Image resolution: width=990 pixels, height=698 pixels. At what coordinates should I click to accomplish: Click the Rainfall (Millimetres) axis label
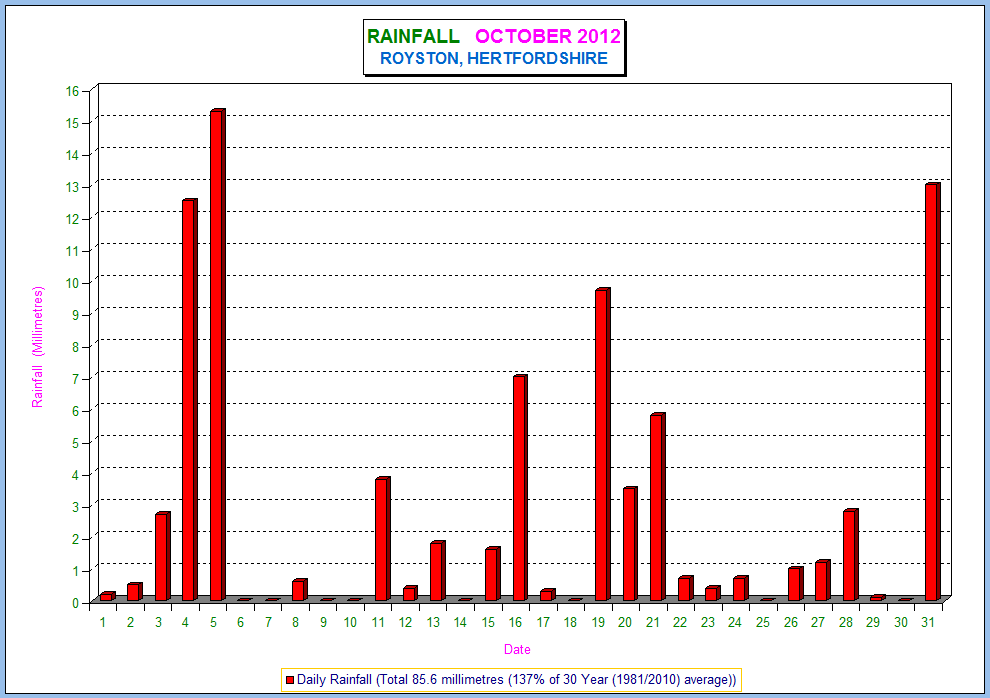38,347
